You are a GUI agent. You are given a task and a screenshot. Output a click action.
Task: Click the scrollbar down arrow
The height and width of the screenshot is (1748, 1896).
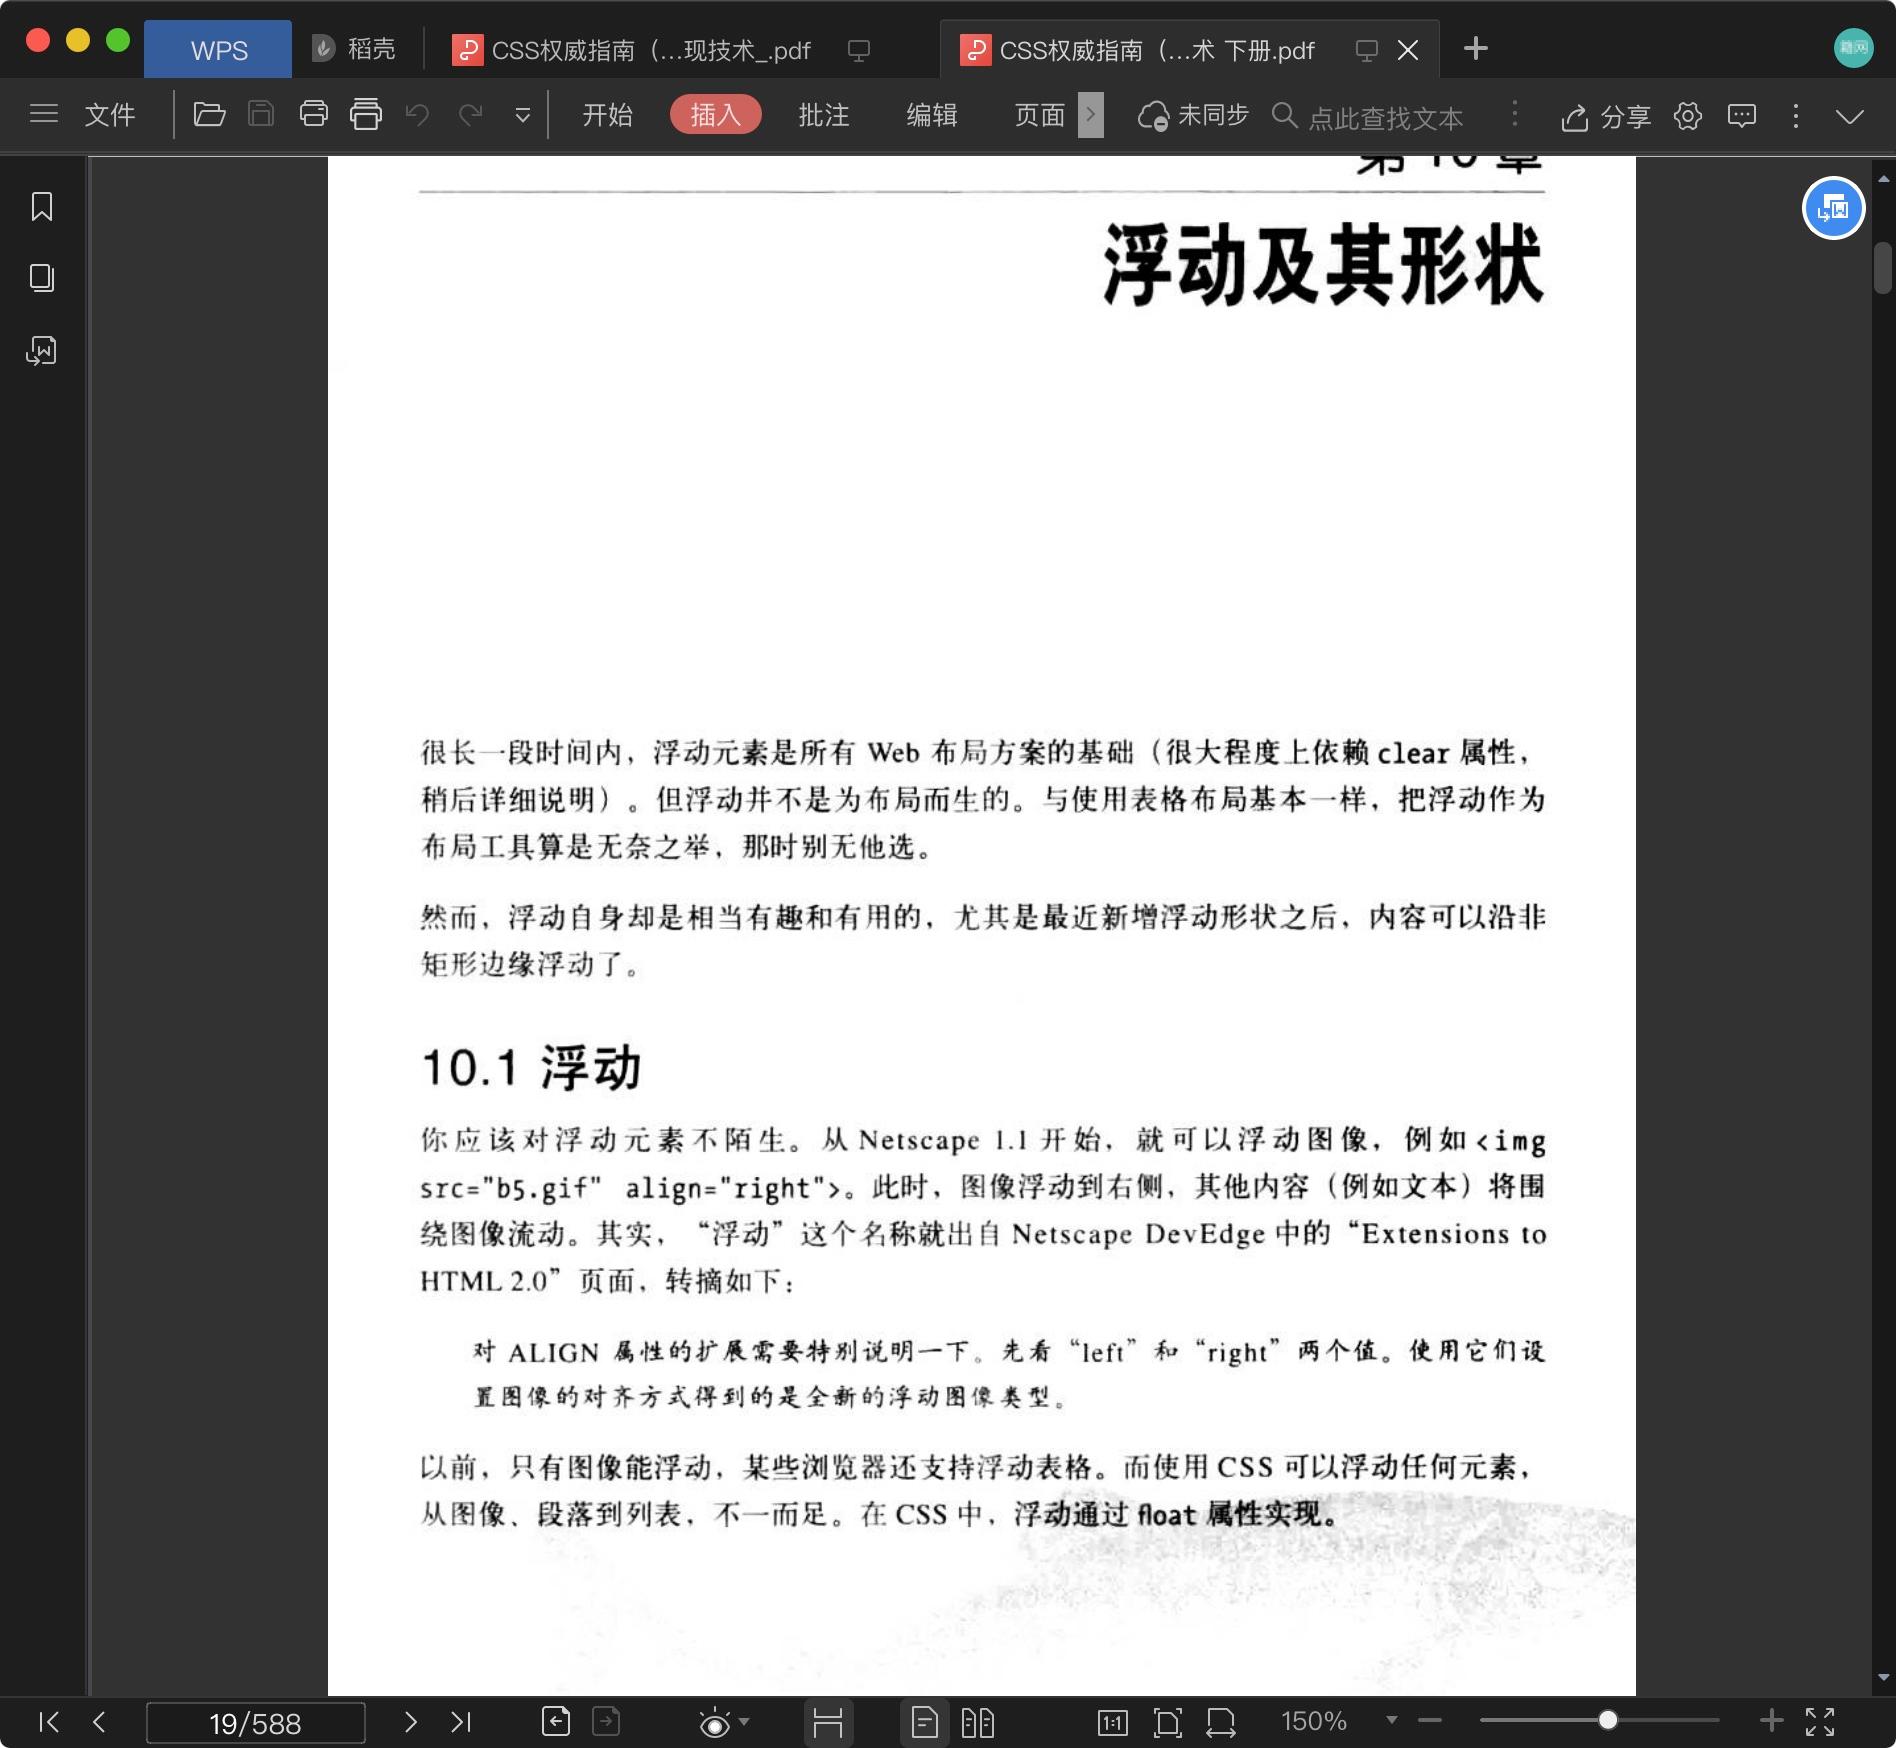(1883, 1677)
